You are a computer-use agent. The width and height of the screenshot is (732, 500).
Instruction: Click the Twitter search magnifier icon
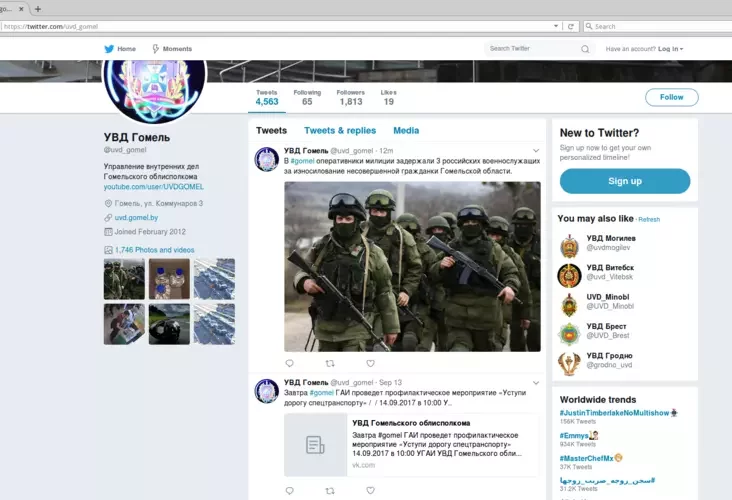585,48
